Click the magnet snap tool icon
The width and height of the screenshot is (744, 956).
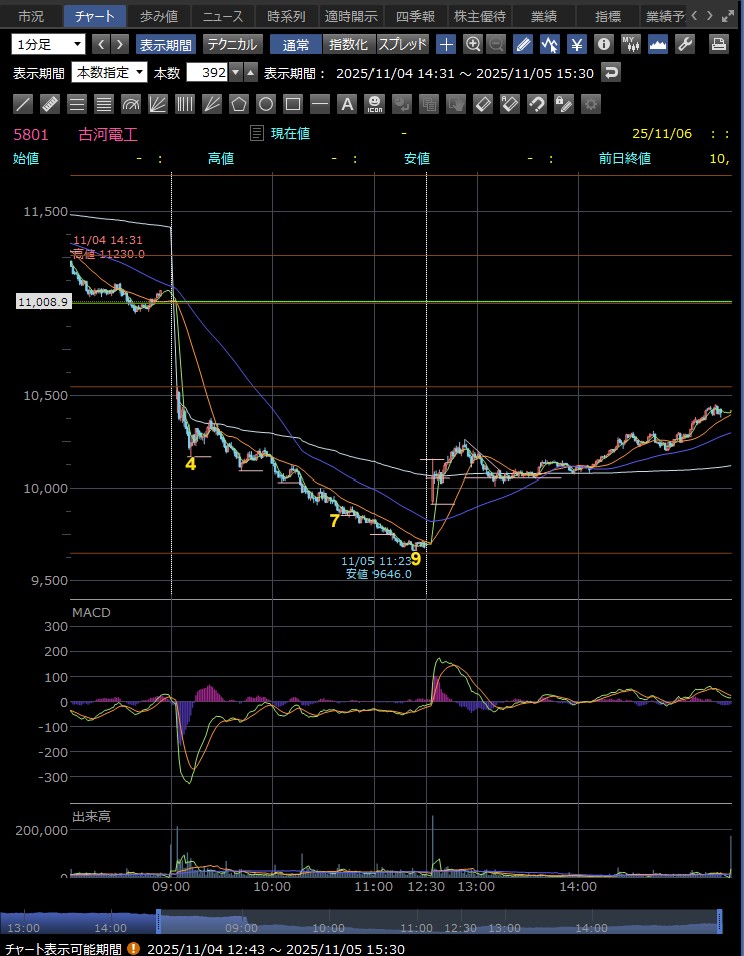537,104
